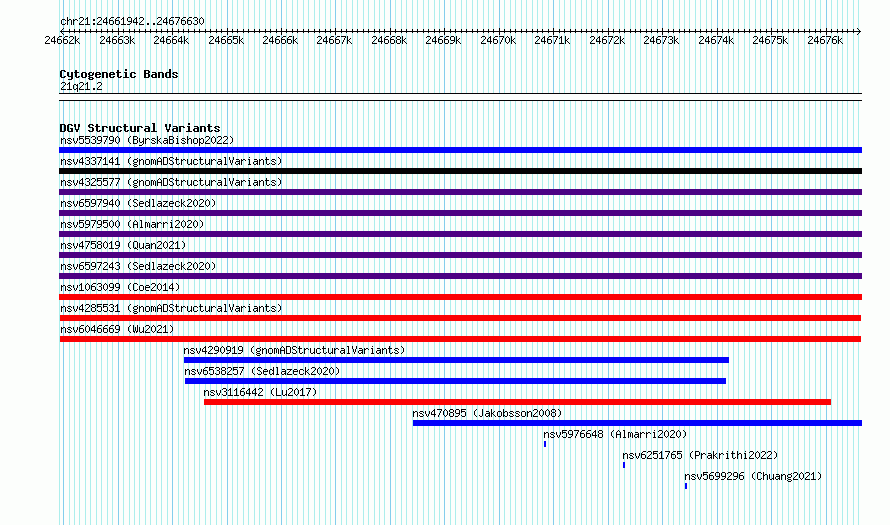890x525 pixels.
Task: Click nsv3116442 (Lu2017) label
Action: [x=260, y=392]
